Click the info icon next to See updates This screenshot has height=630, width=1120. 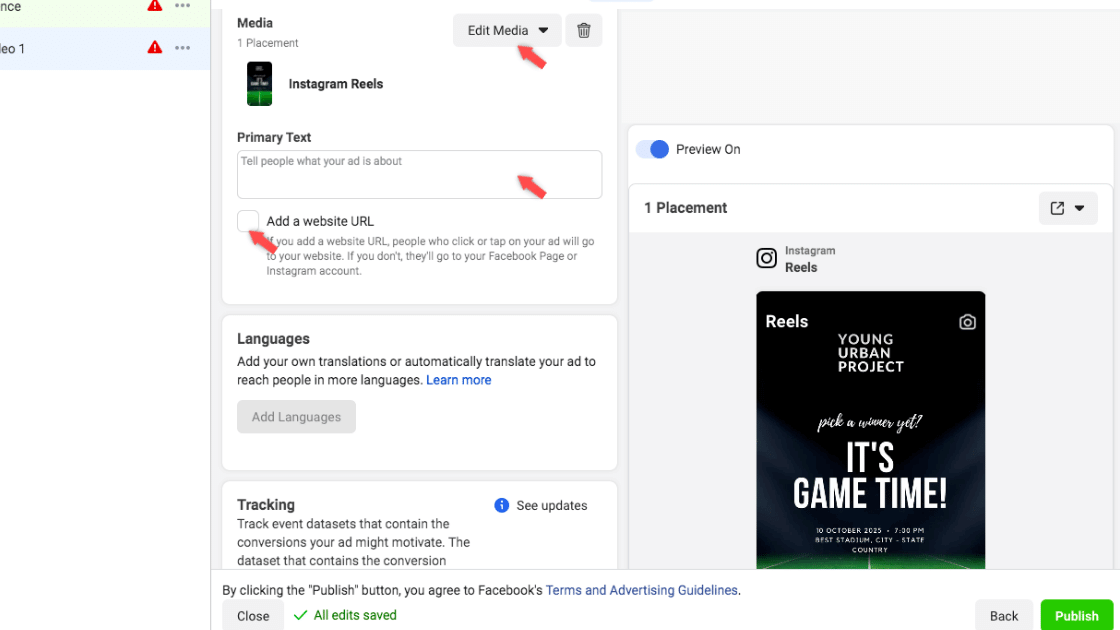pyautogui.click(x=501, y=505)
